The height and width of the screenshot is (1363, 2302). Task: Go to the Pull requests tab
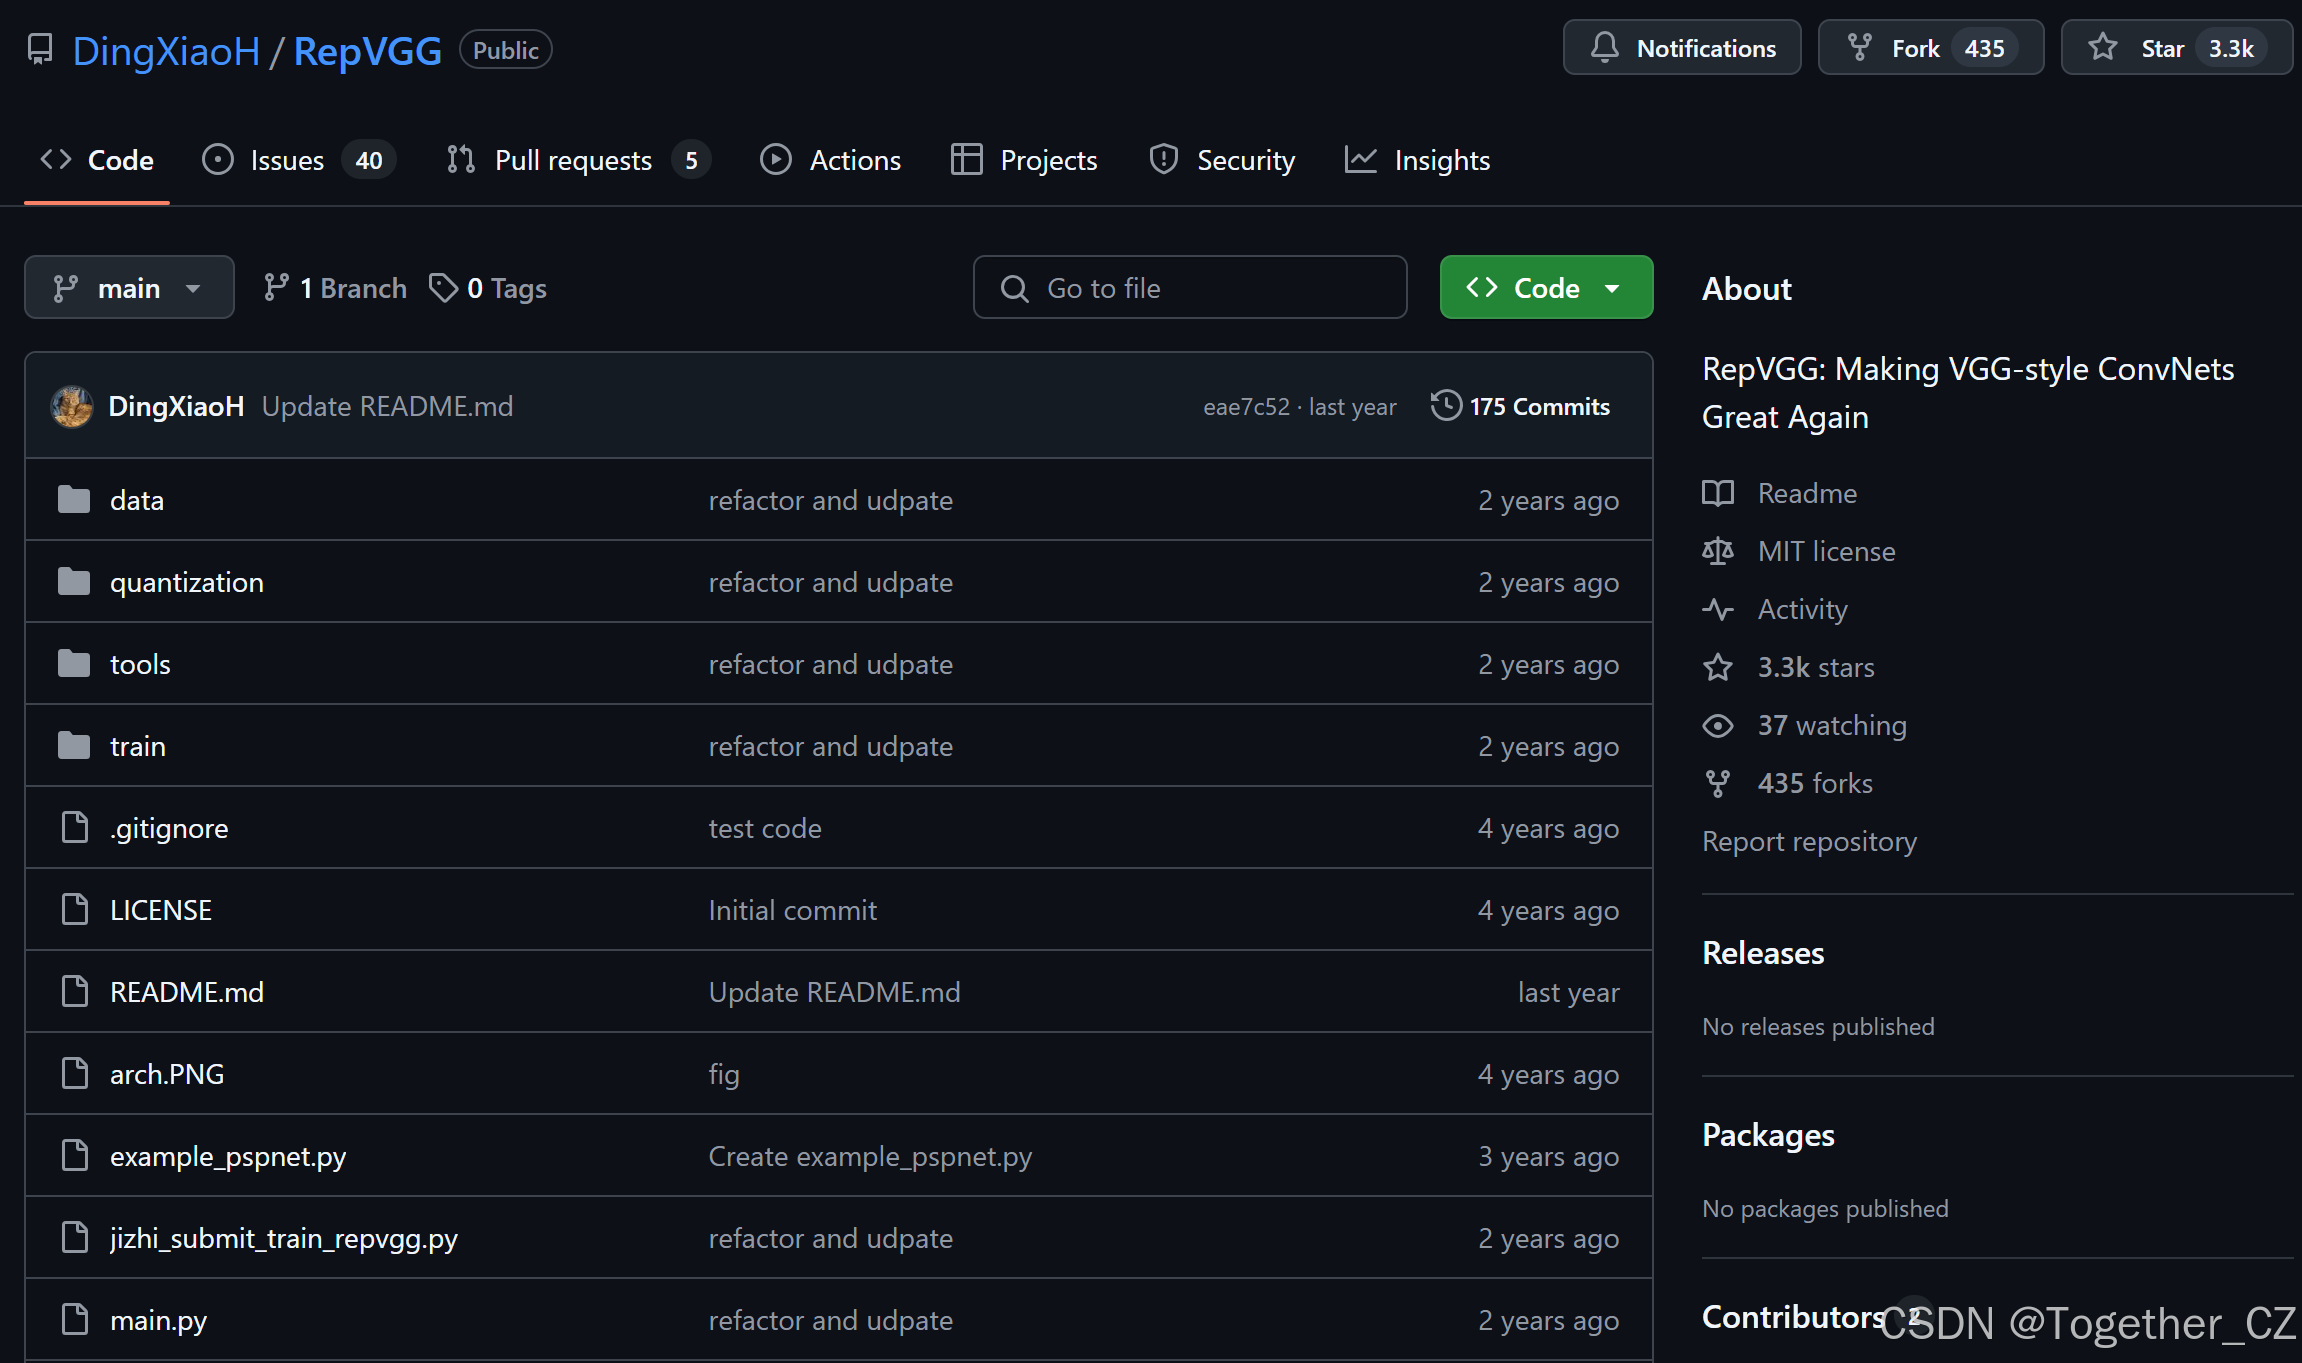[x=578, y=160]
